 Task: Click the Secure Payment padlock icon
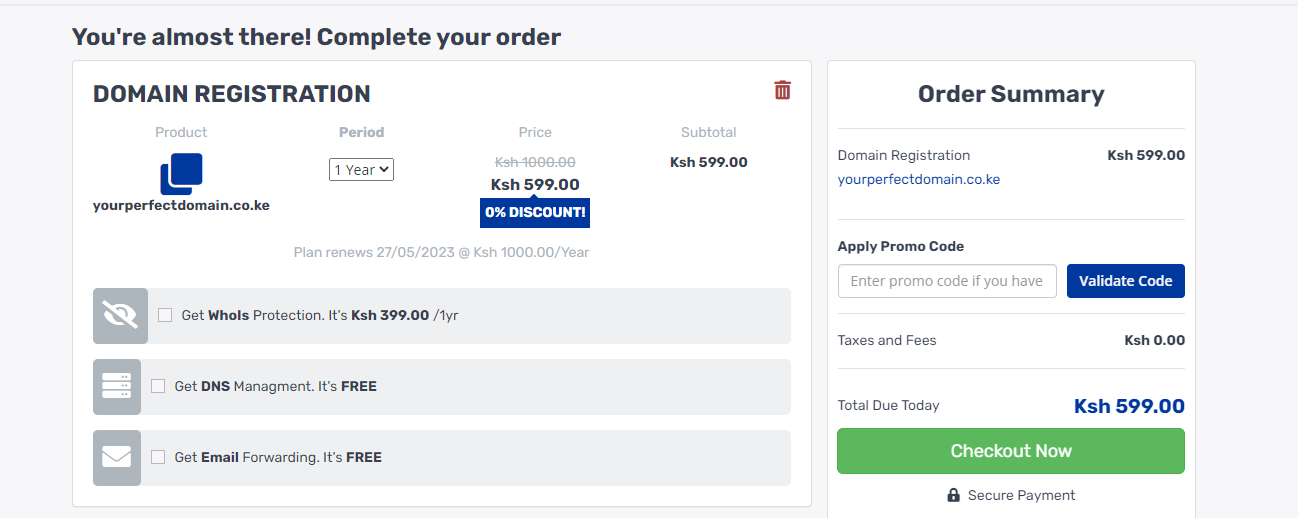tap(954, 495)
